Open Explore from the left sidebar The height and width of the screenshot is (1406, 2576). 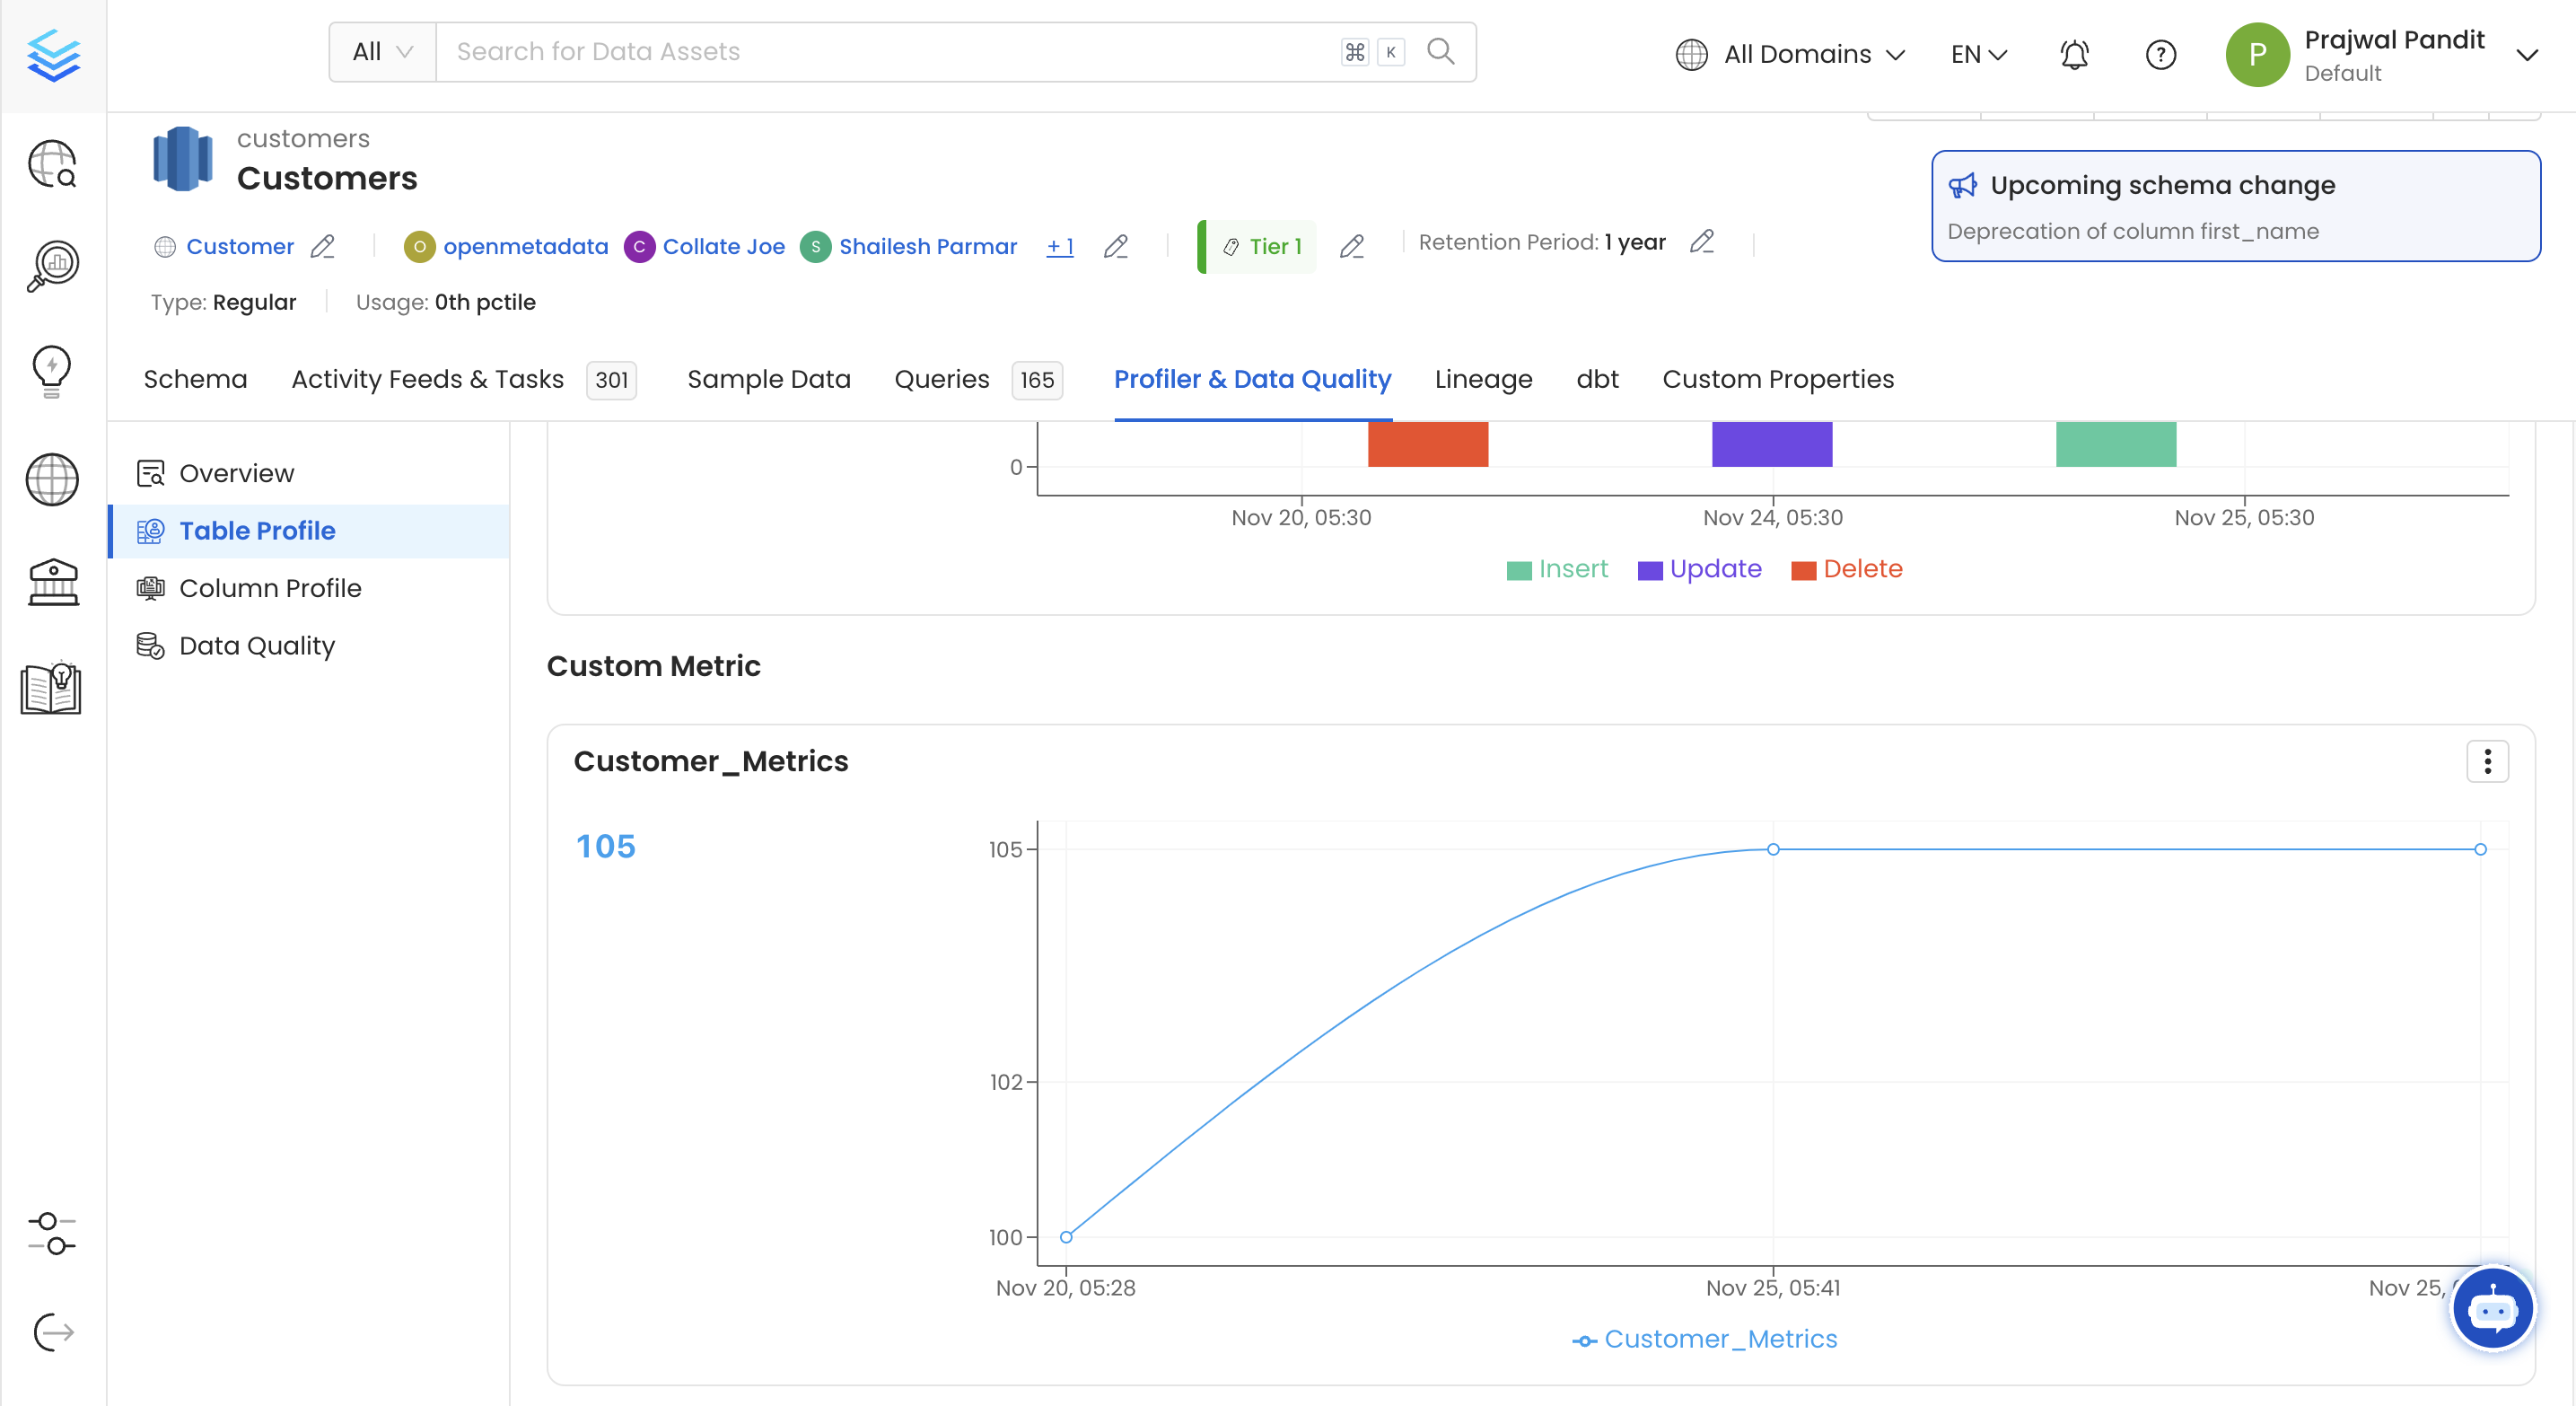52,164
